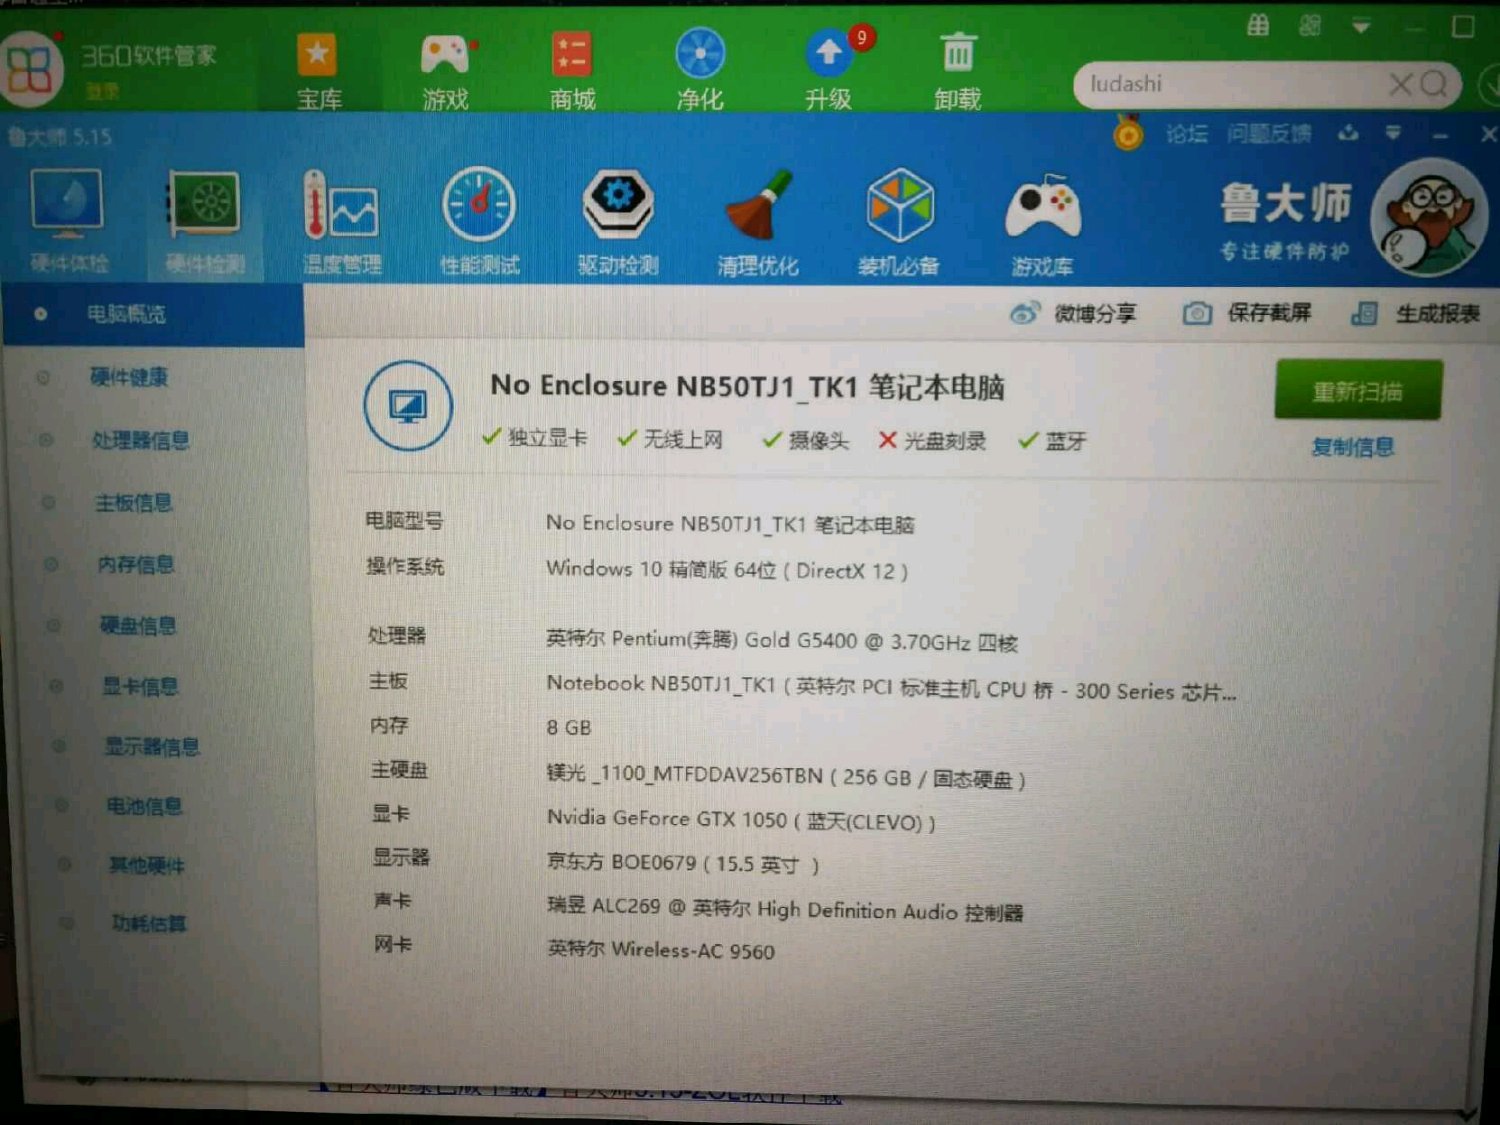Open the 商城 tab in 360软件管家
The width and height of the screenshot is (1500, 1125).
tap(572, 70)
